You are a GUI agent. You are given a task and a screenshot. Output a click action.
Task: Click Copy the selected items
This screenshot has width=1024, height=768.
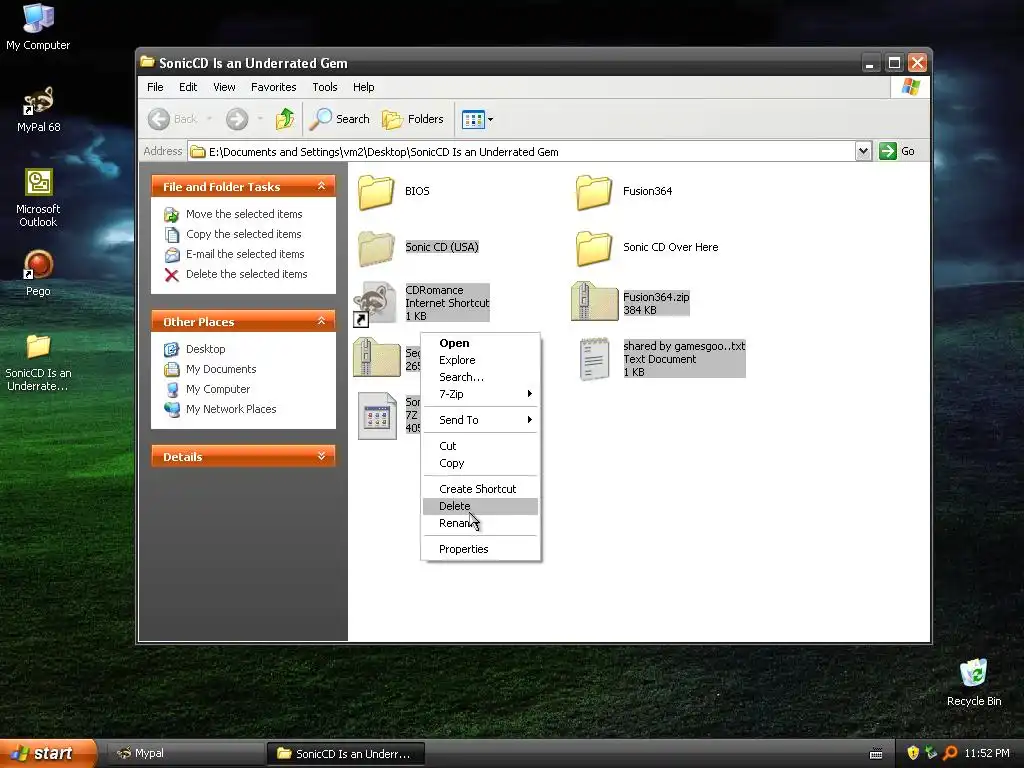pos(233,234)
